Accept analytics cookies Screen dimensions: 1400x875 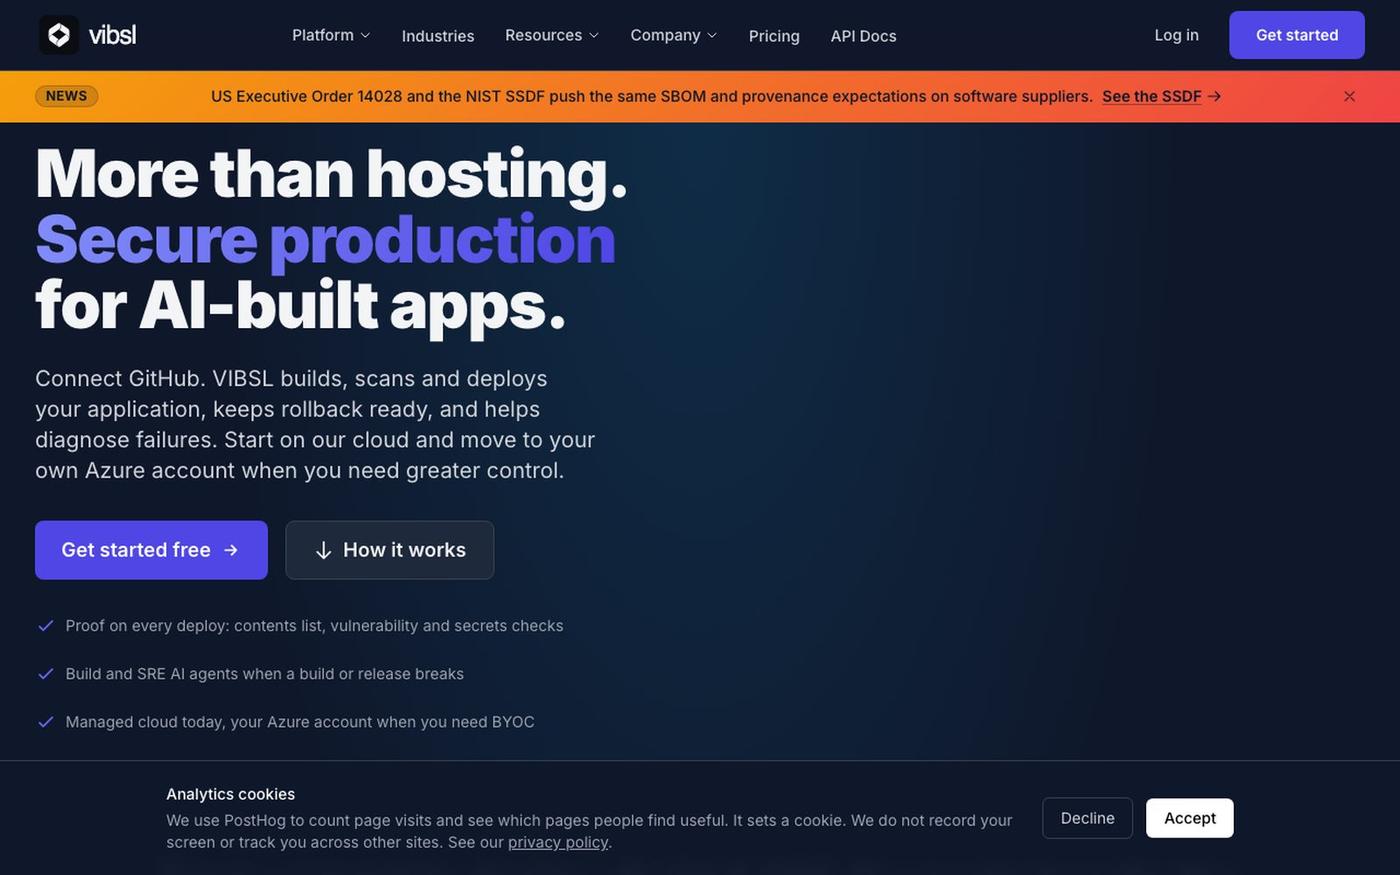click(1190, 818)
